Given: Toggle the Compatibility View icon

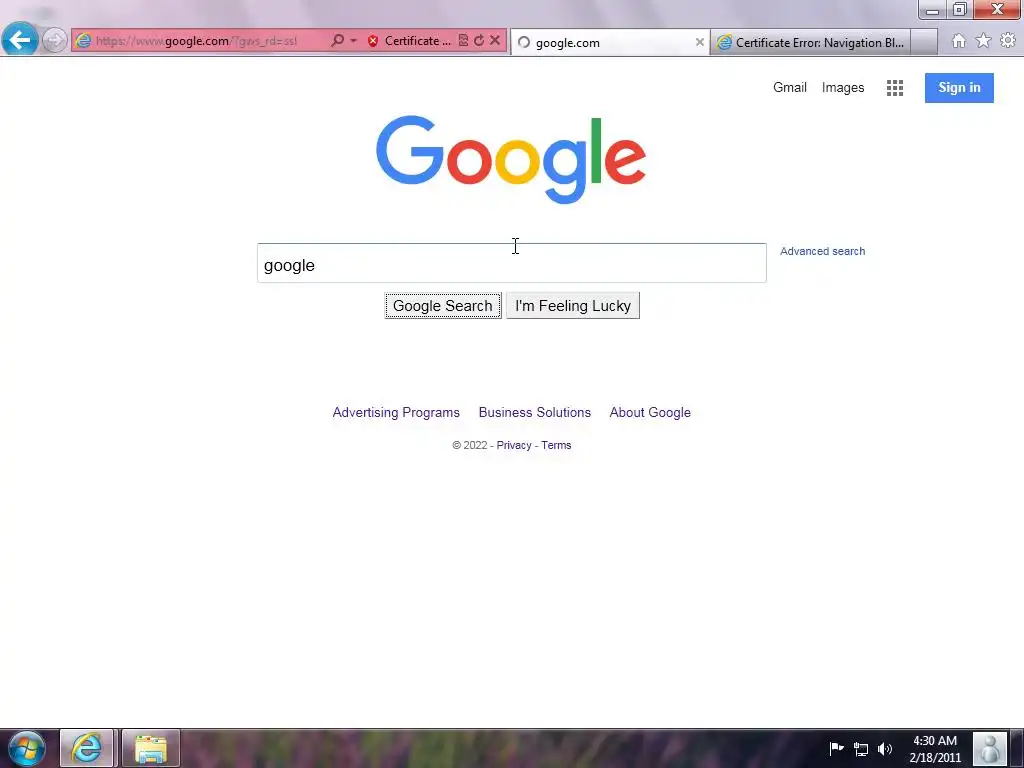Looking at the screenshot, I should point(463,40).
